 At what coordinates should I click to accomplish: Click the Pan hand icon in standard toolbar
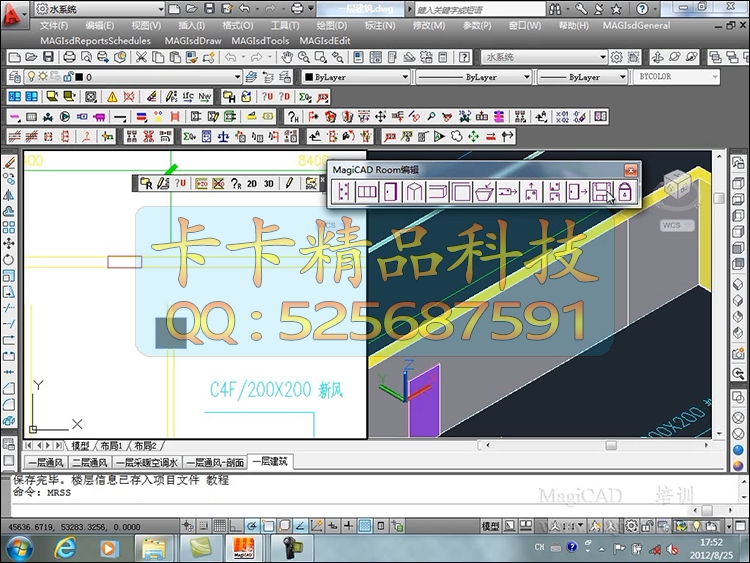tap(287, 57)
